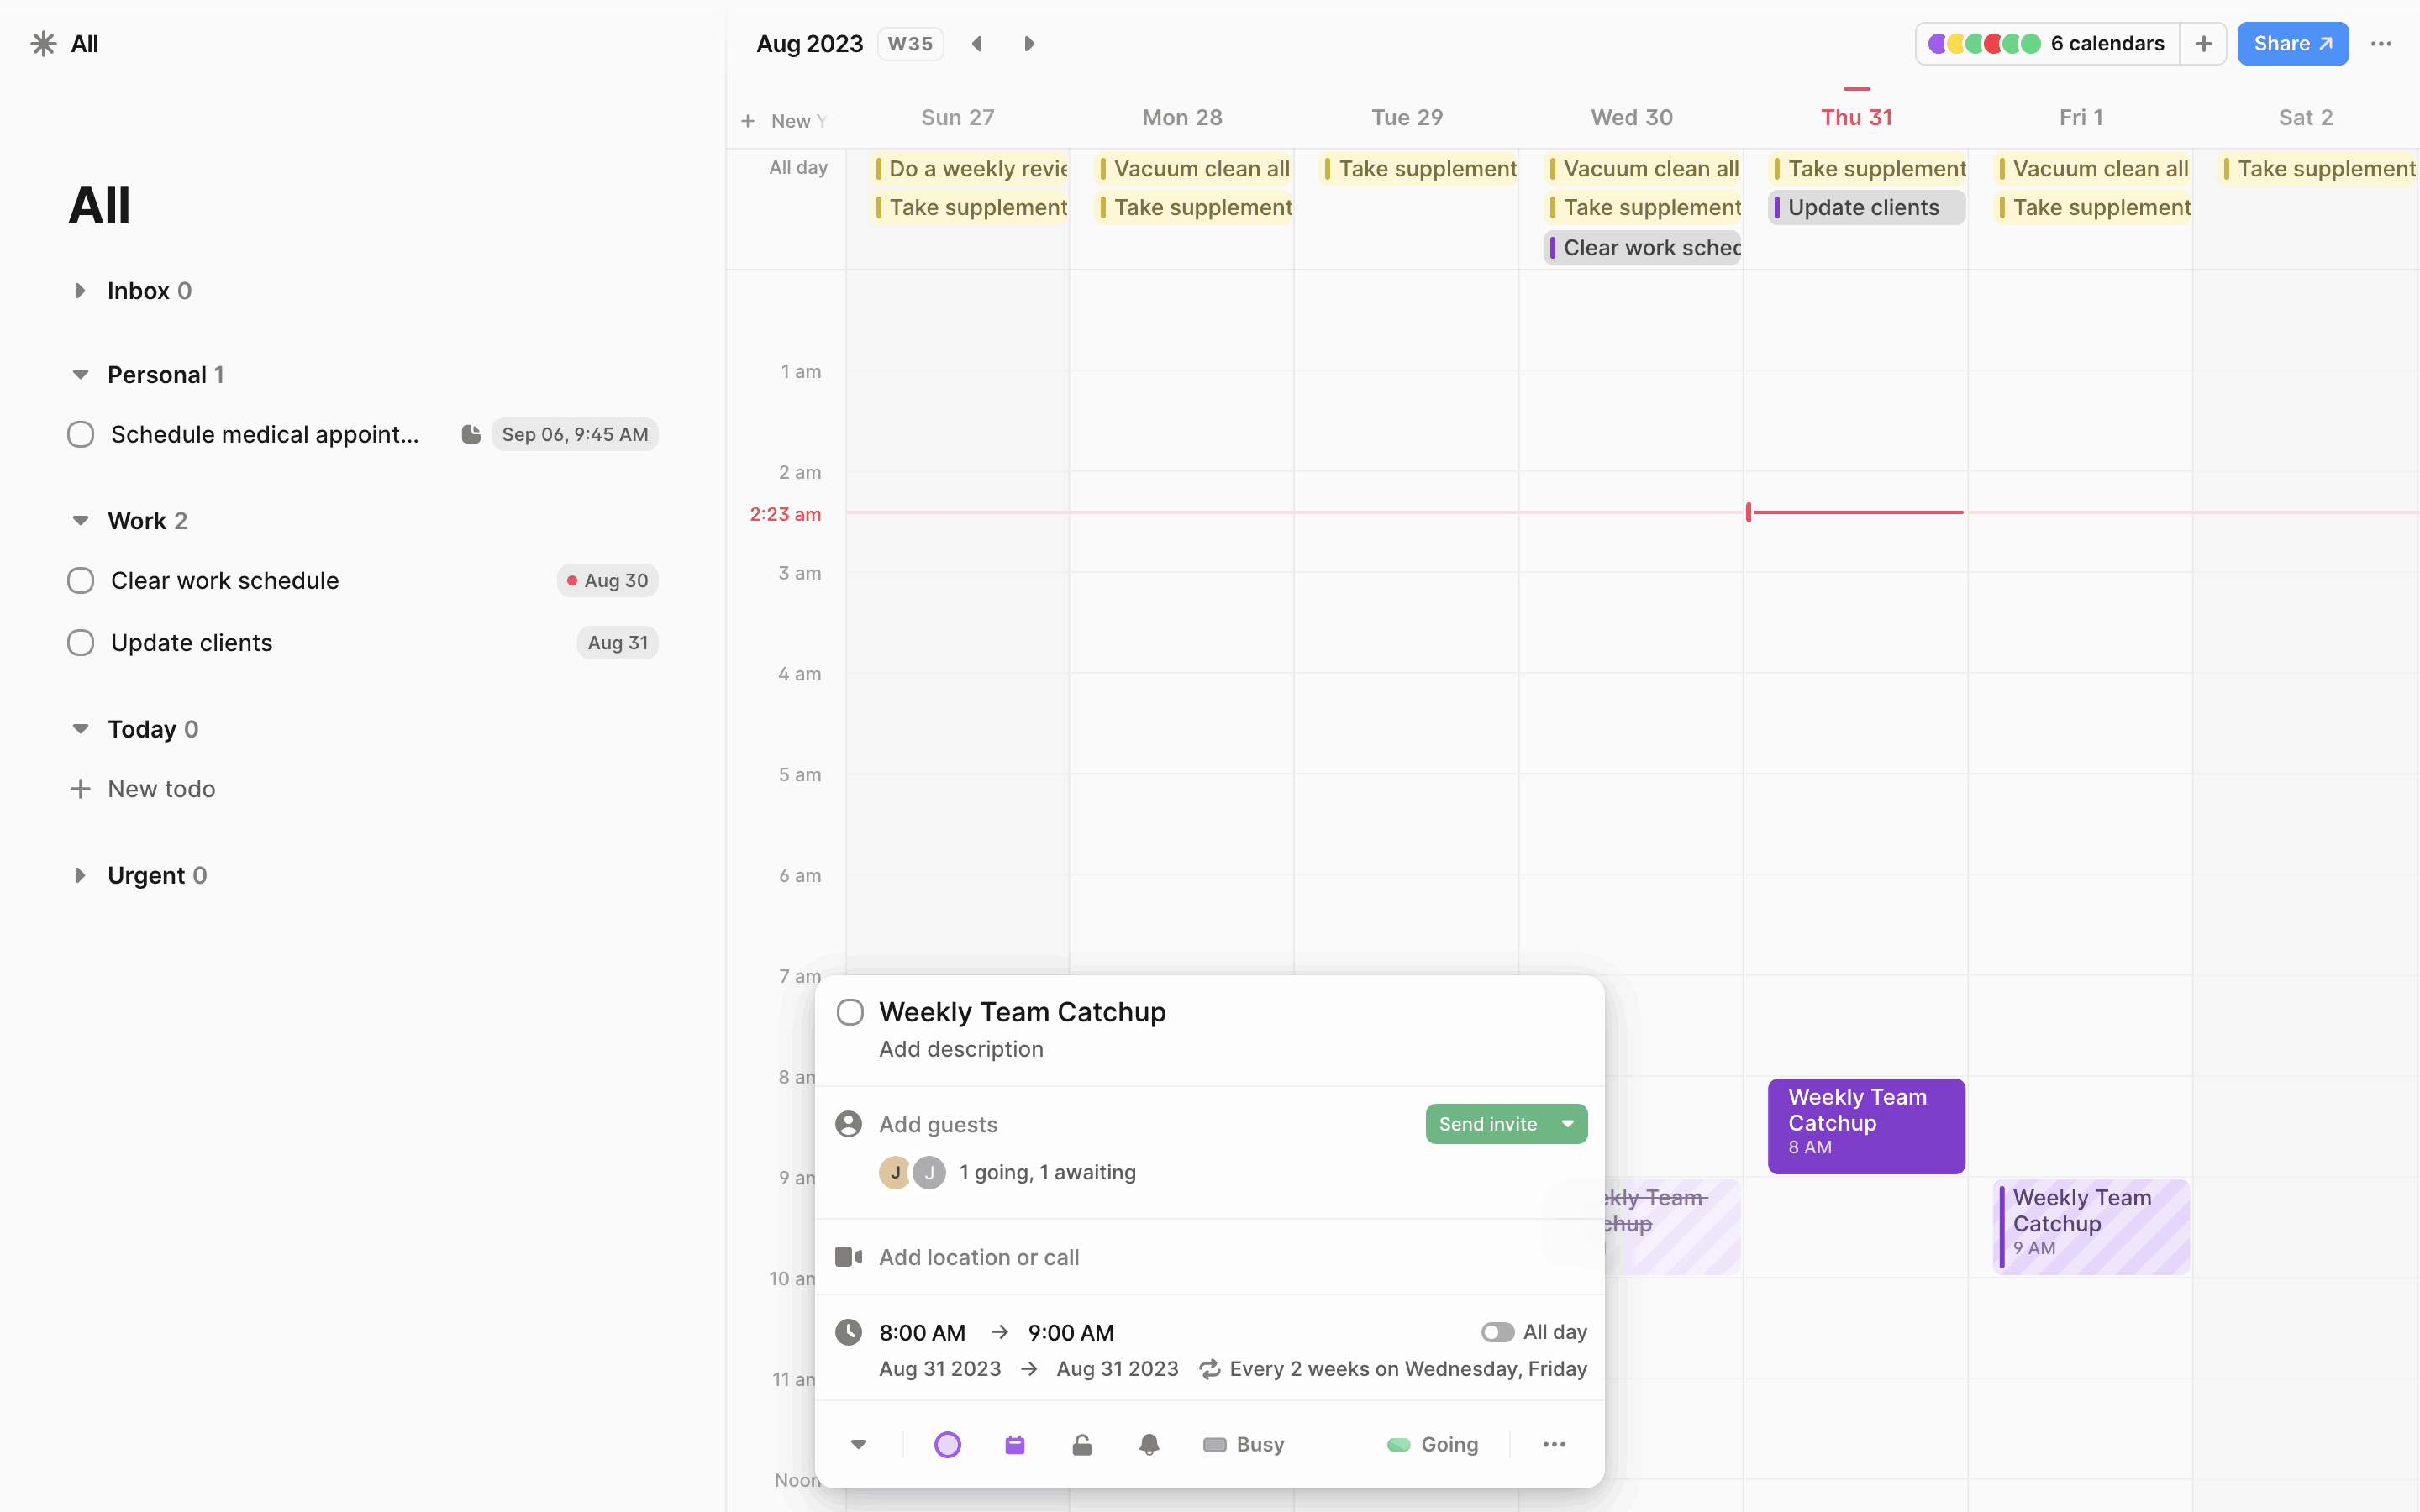This screenshot has width=2420, height=1512.
Task: Collapse the Personal section
Action: coord(80,375)
